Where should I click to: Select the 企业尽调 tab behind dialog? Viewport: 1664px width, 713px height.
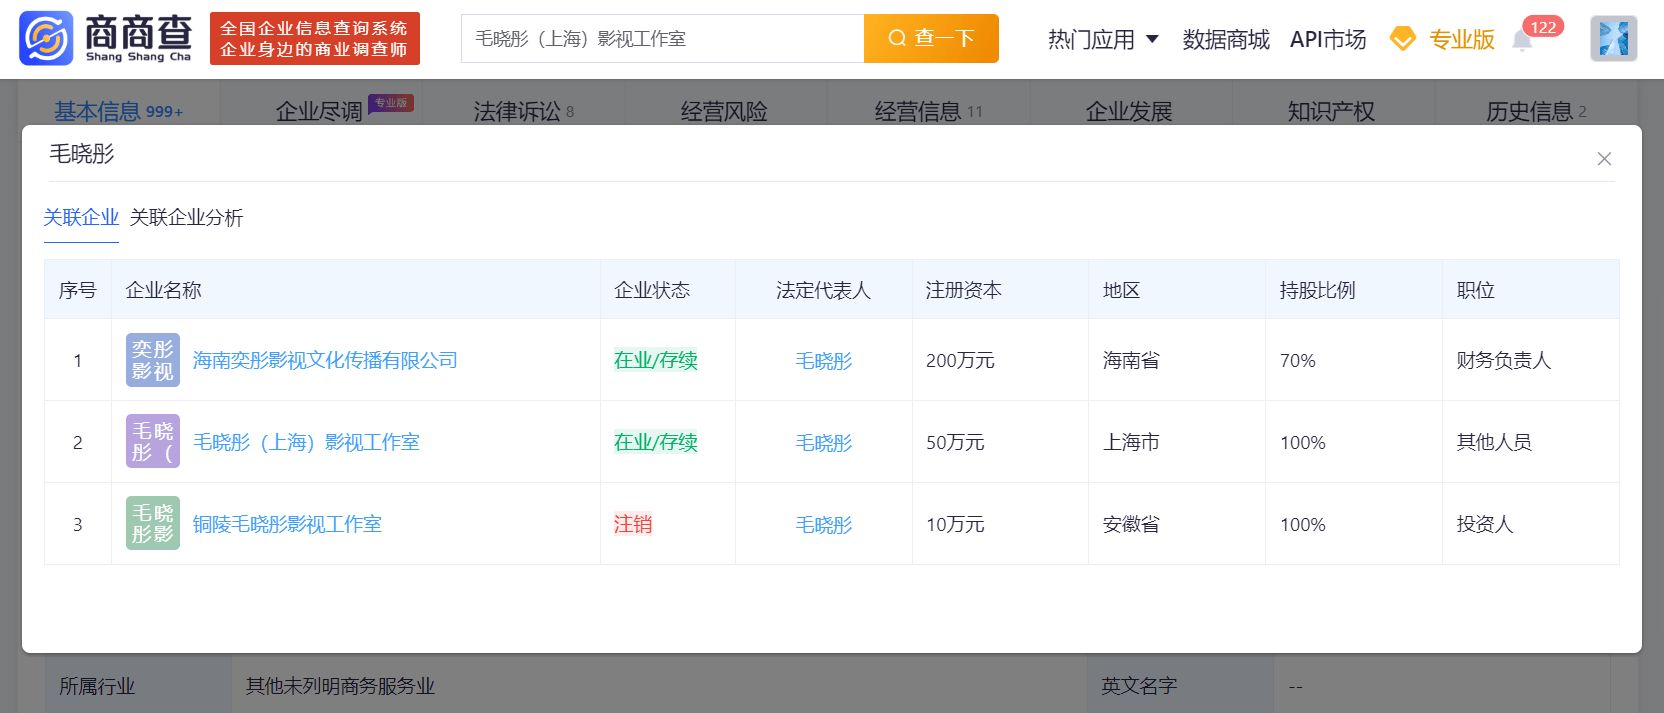[x=319, y=111]
